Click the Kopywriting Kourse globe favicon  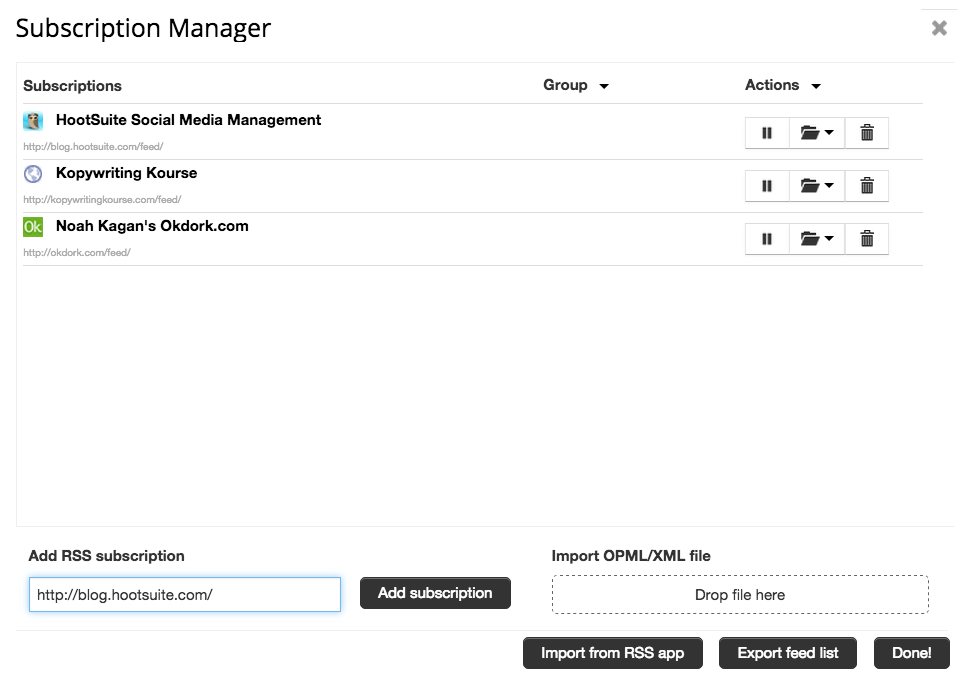33,174
